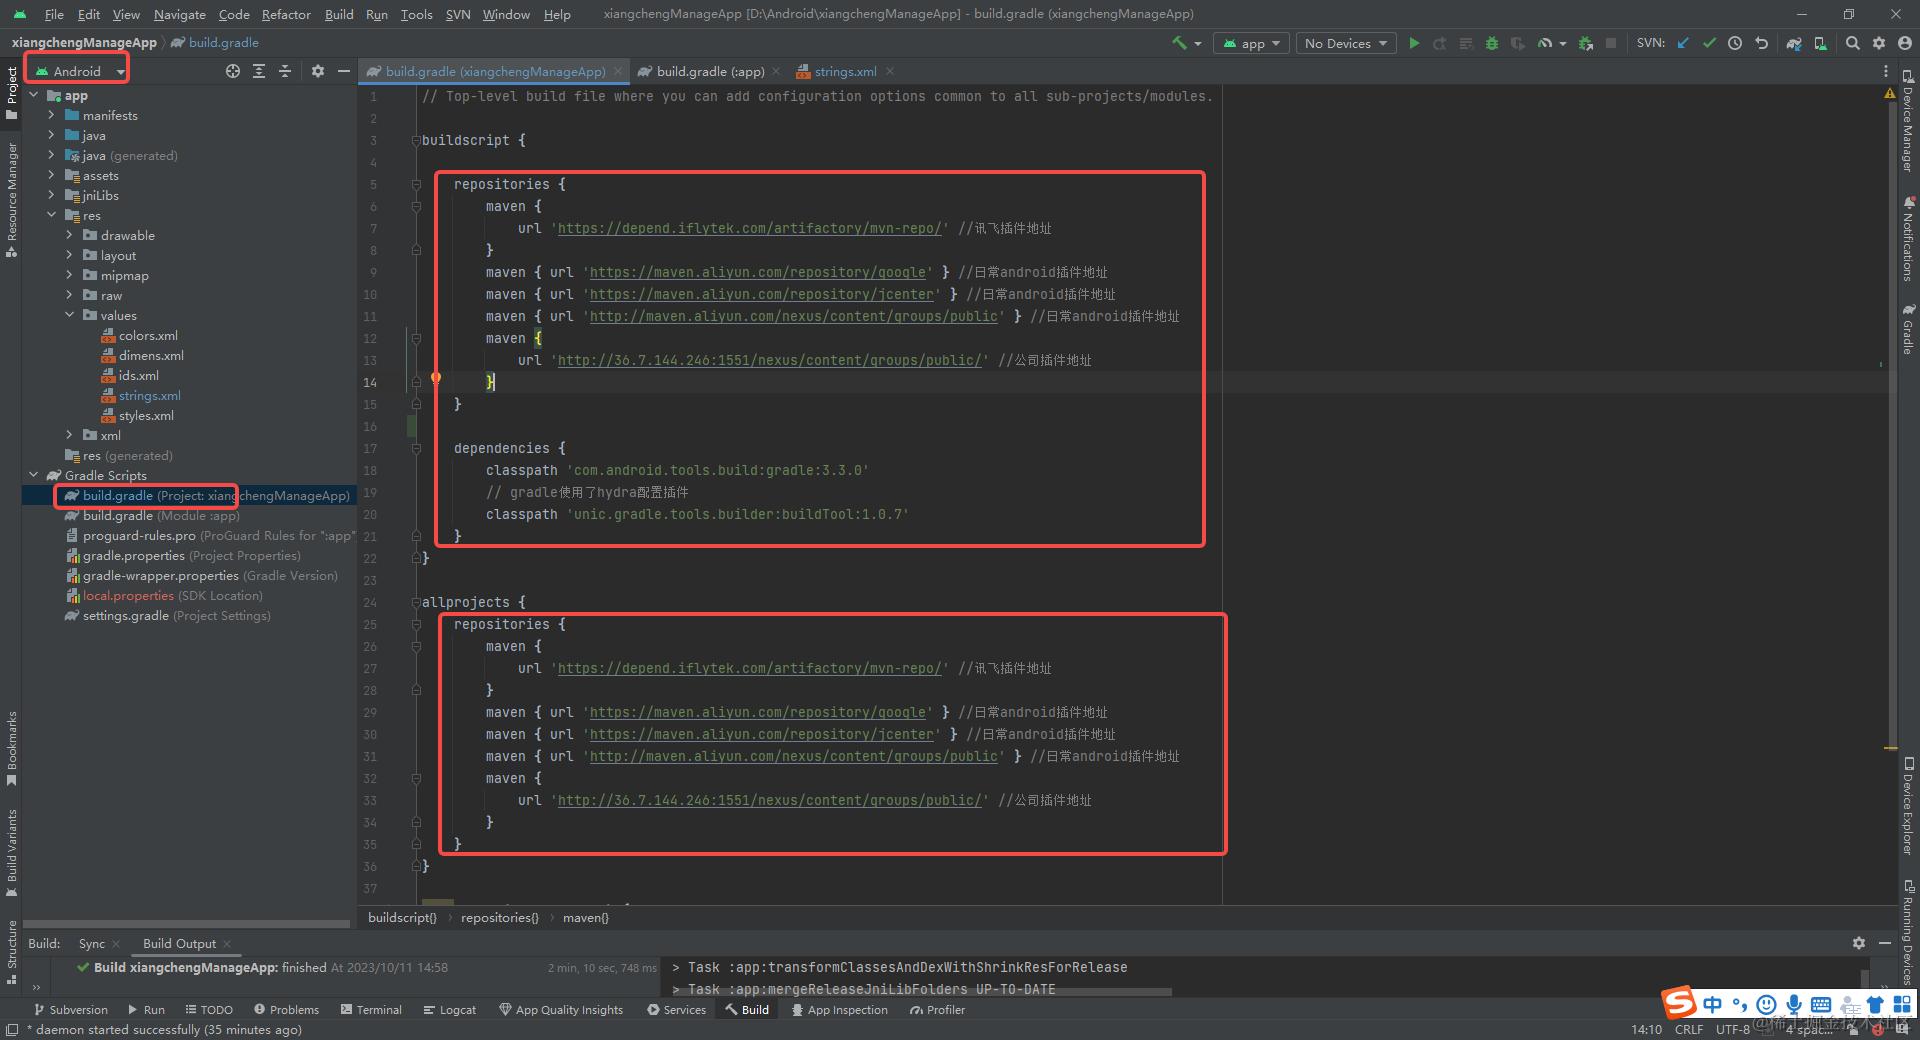Toggle the Project side tool window
1920x1040 pixels.
pos(11,93)
